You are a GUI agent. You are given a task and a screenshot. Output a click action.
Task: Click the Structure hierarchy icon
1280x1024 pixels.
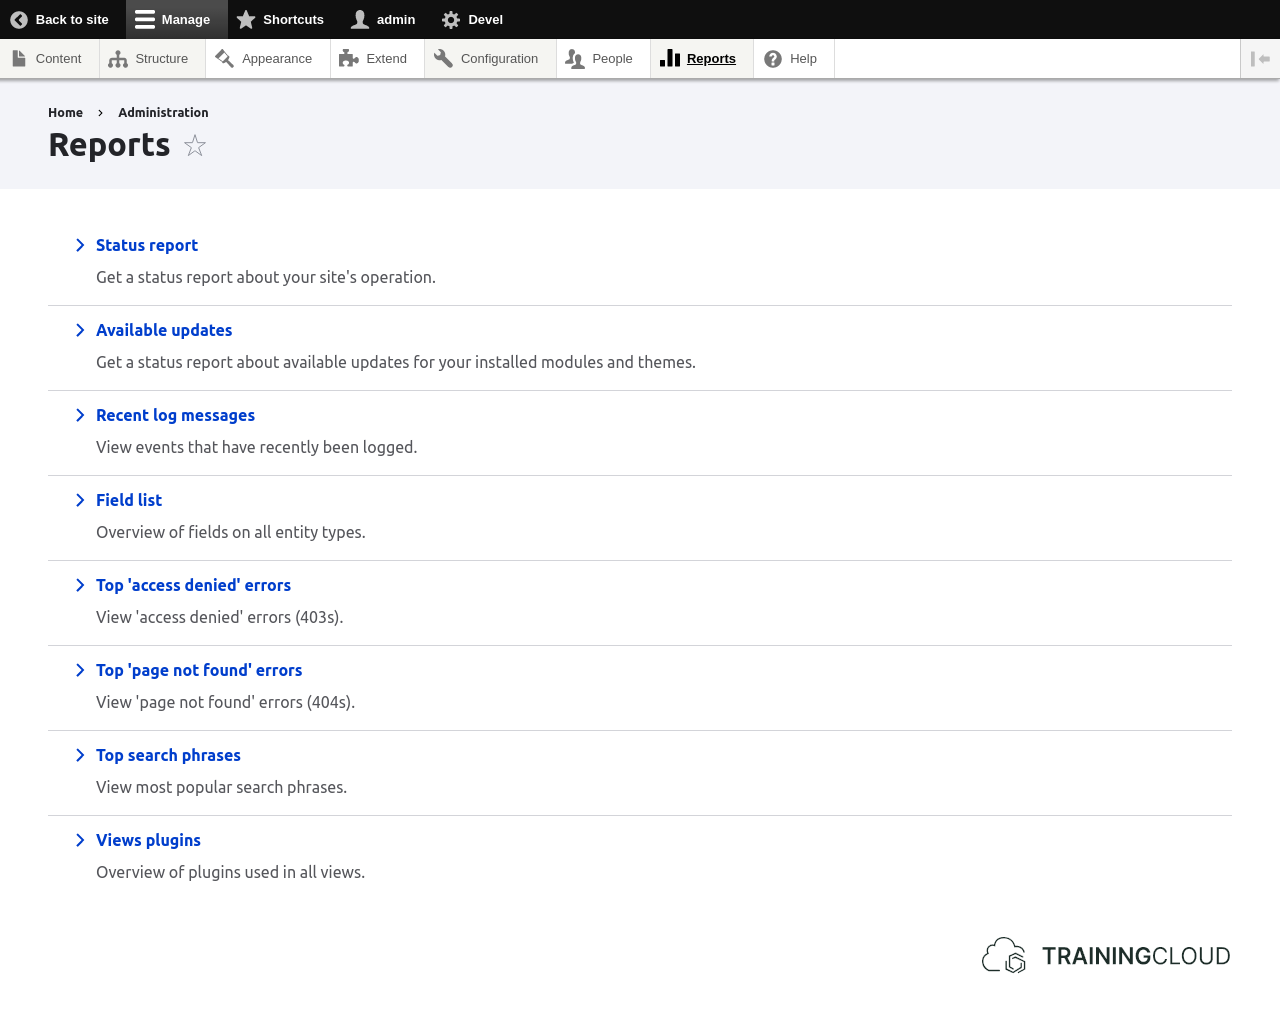(118, 59)
